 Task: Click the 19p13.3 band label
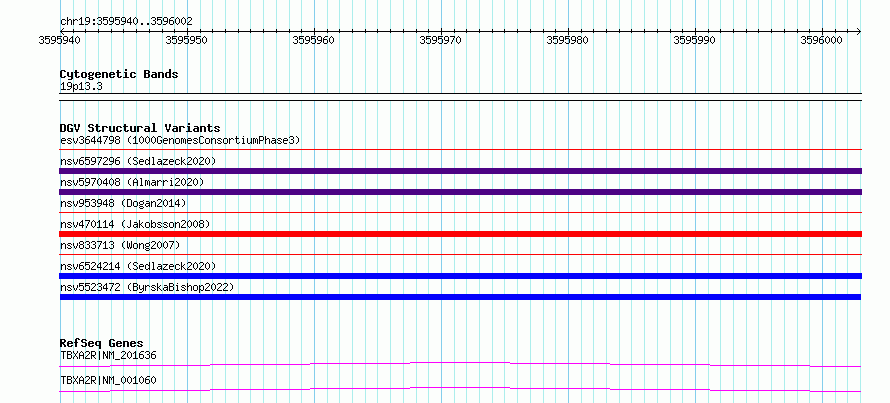tap(81, 87)
